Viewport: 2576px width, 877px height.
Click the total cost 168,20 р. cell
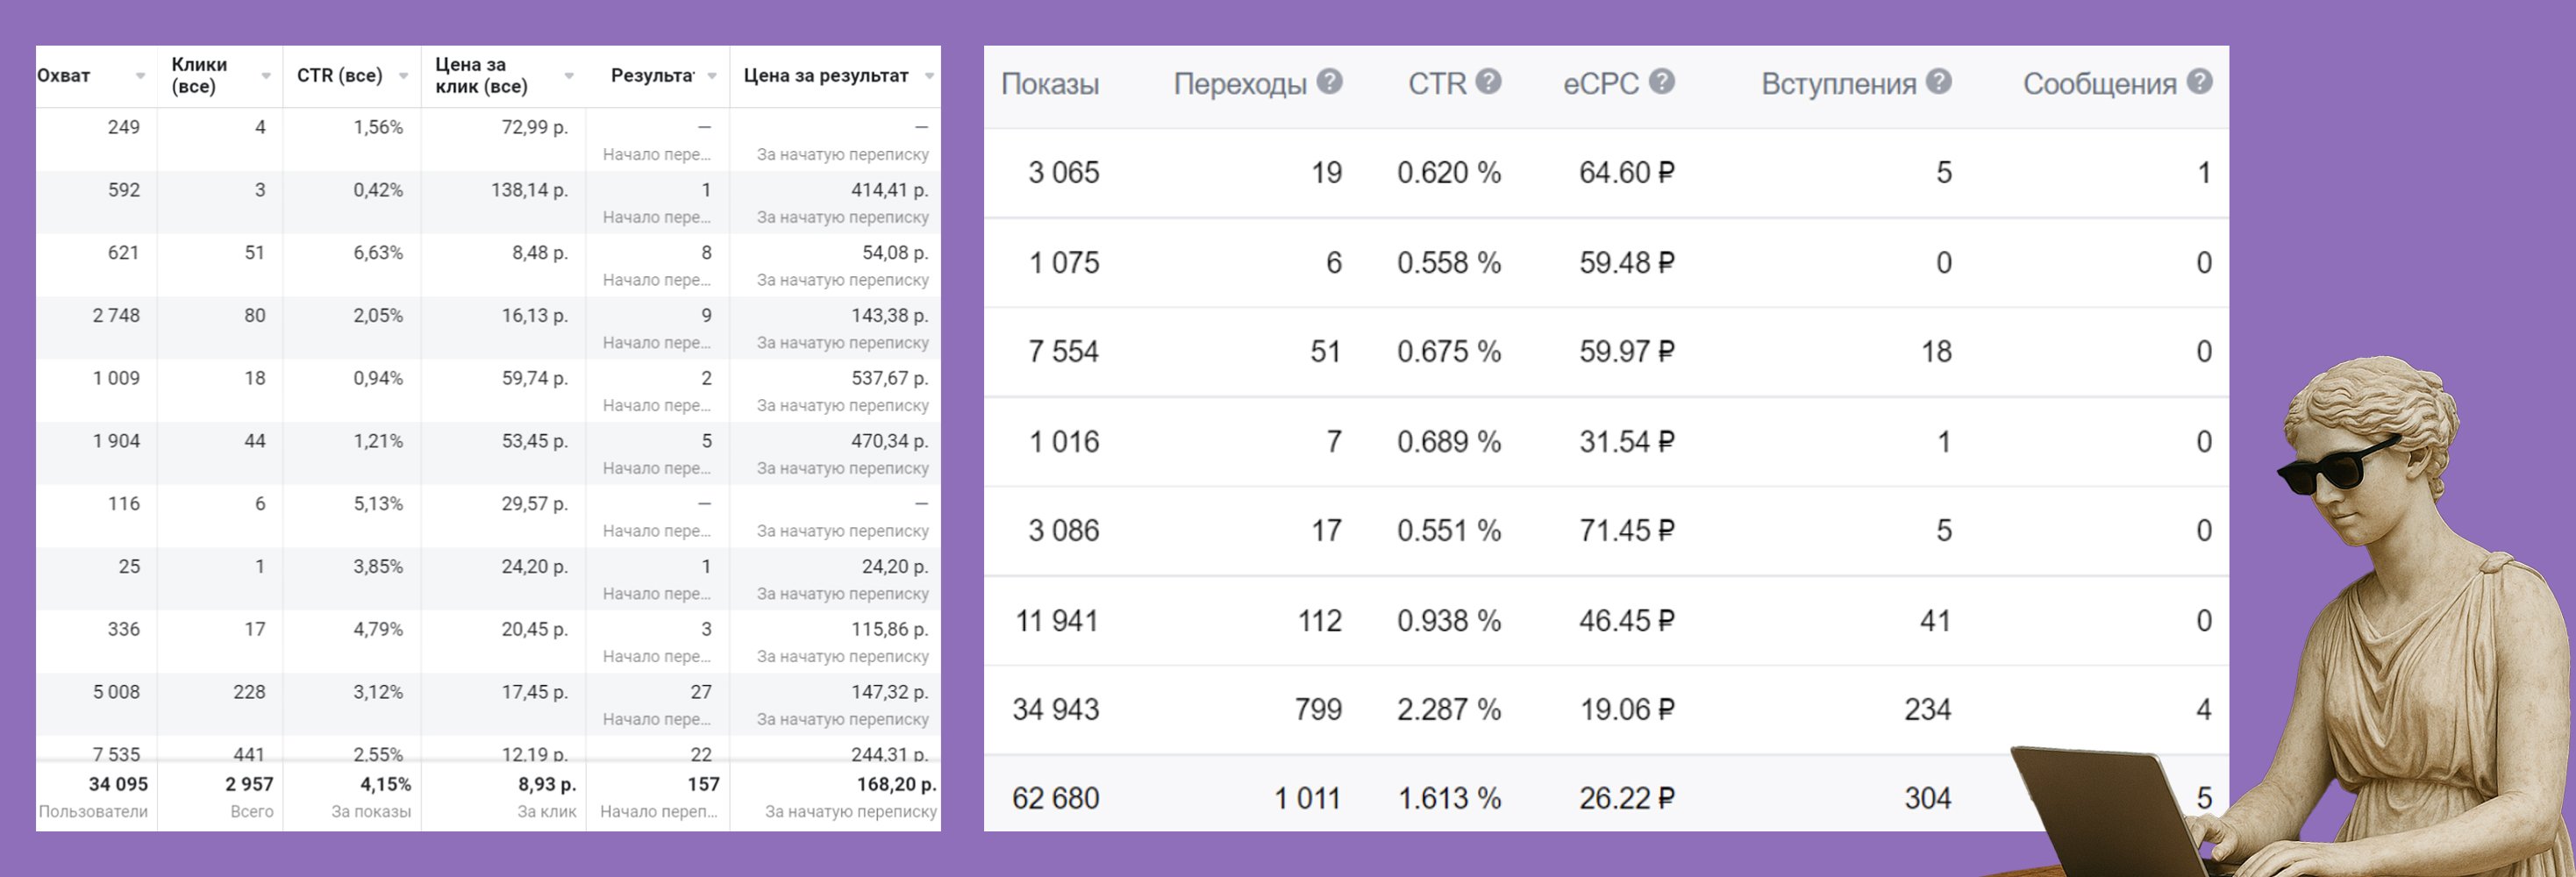[x=896, y=785]
